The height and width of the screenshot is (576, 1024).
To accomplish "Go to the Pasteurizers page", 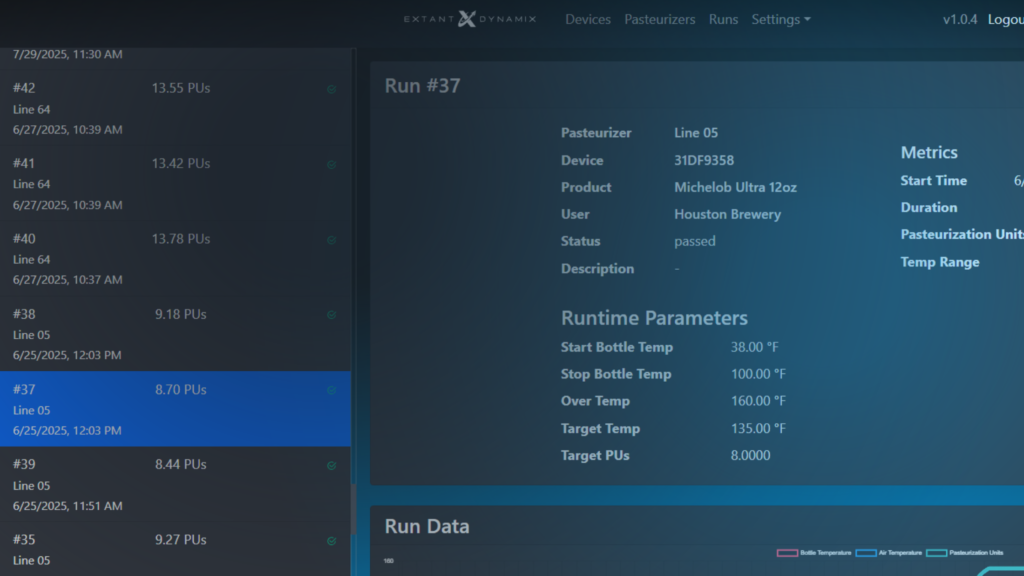I will tap(659, 19).
